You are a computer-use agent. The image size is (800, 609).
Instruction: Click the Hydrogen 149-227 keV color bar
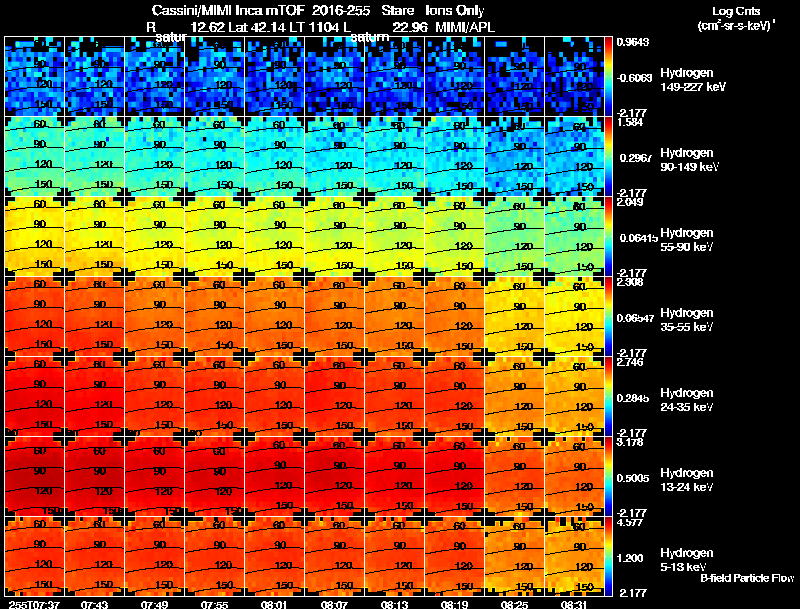(x=608, y=77)
